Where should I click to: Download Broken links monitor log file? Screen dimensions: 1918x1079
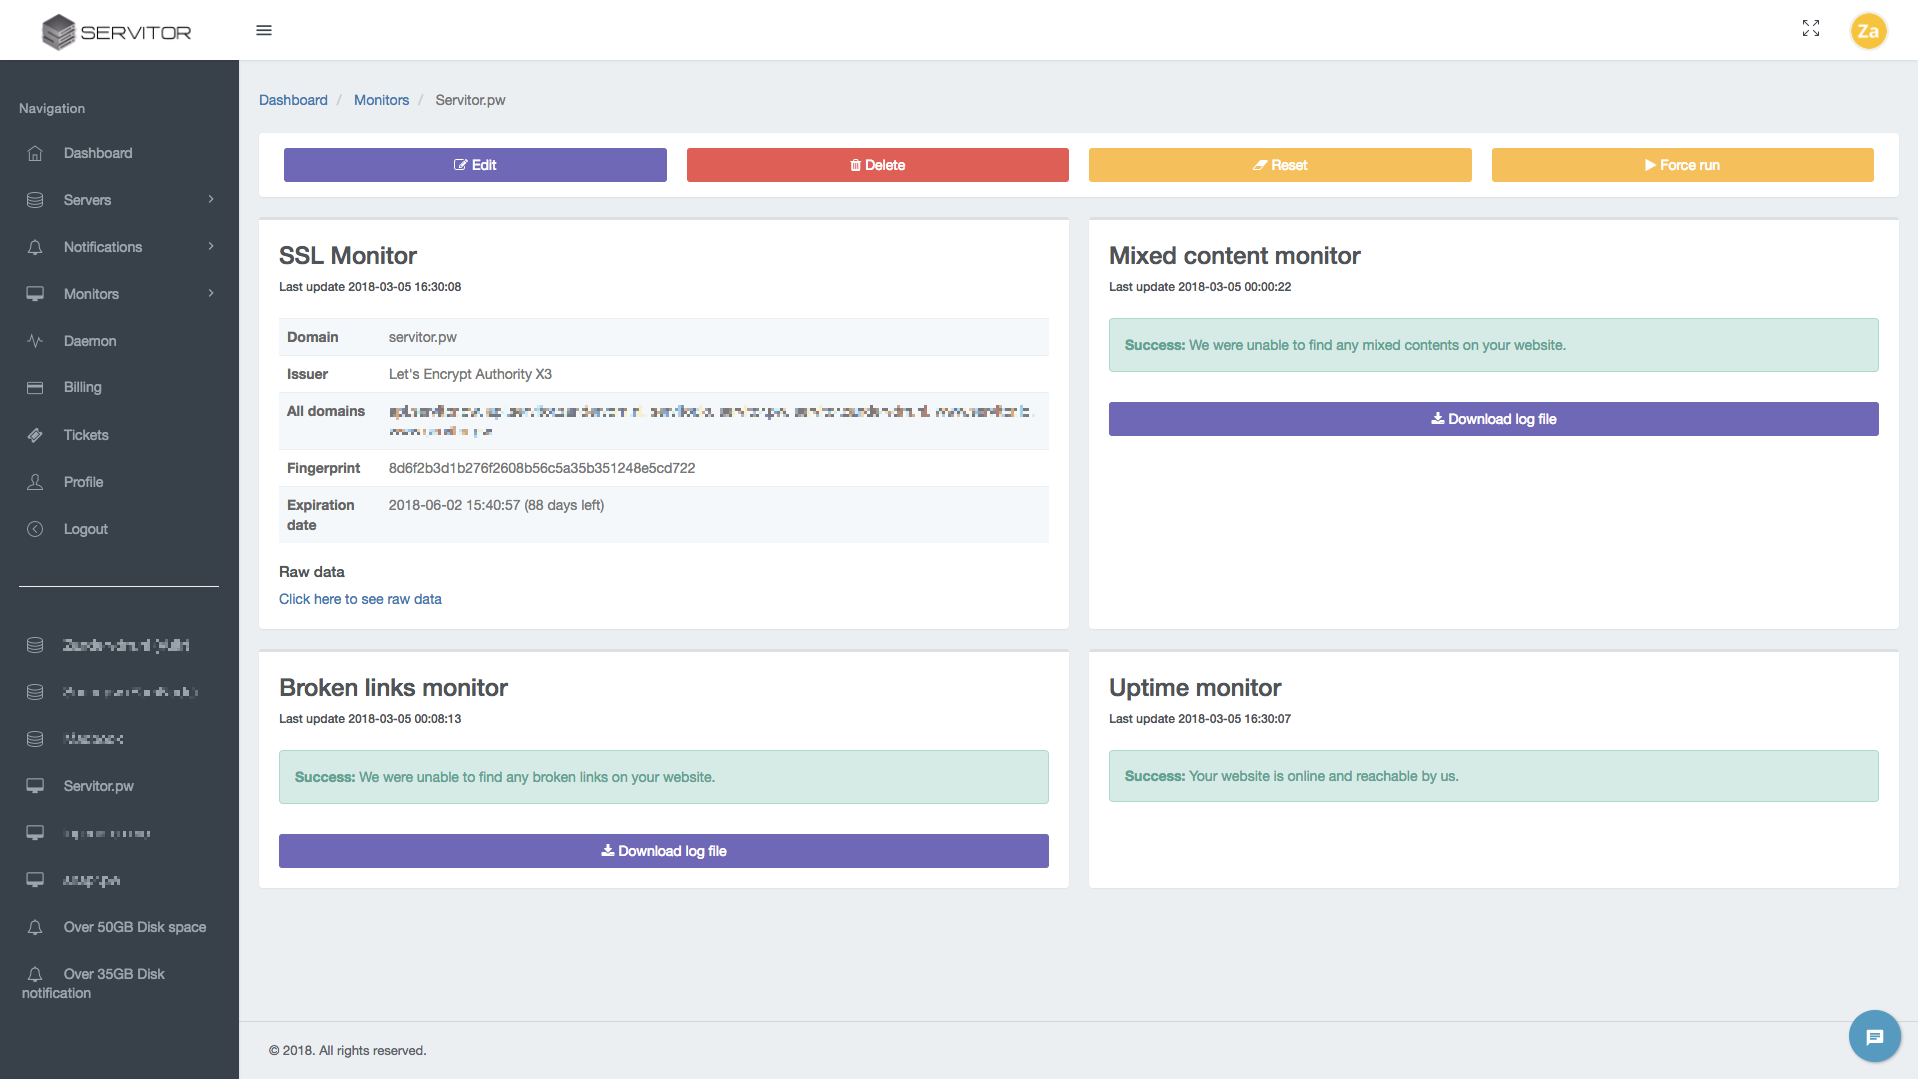click(663, 851)
